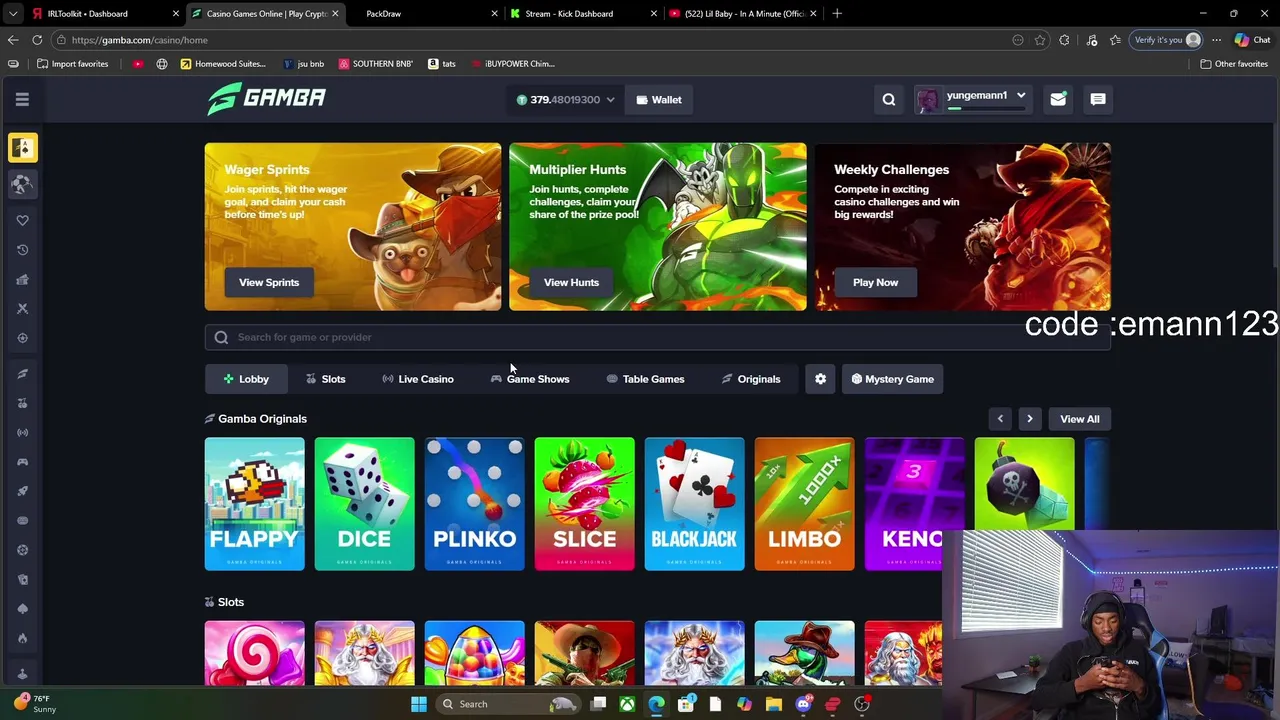The height and width of the screenshot is (720, 1280).
Task: Click View Sprints button
Action: click(x=269, y=282)
